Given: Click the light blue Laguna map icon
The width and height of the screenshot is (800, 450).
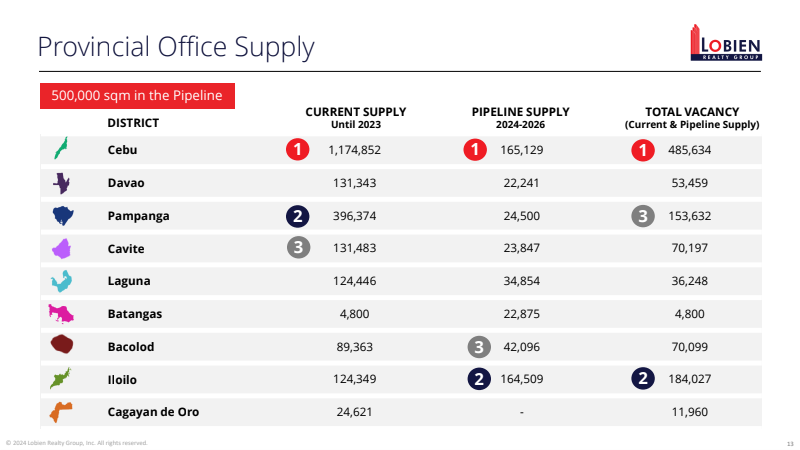Looking at the screenshot, I should pos(62,281).
